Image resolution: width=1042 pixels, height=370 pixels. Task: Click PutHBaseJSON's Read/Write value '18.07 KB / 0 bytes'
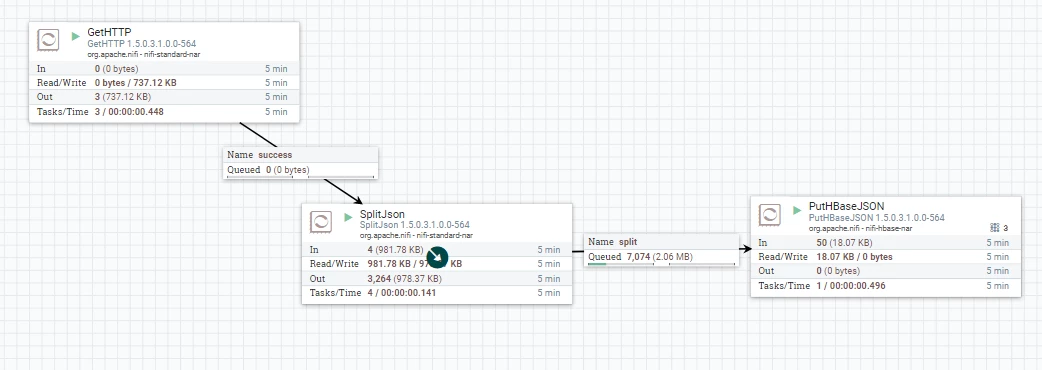(x=855, y=256)
